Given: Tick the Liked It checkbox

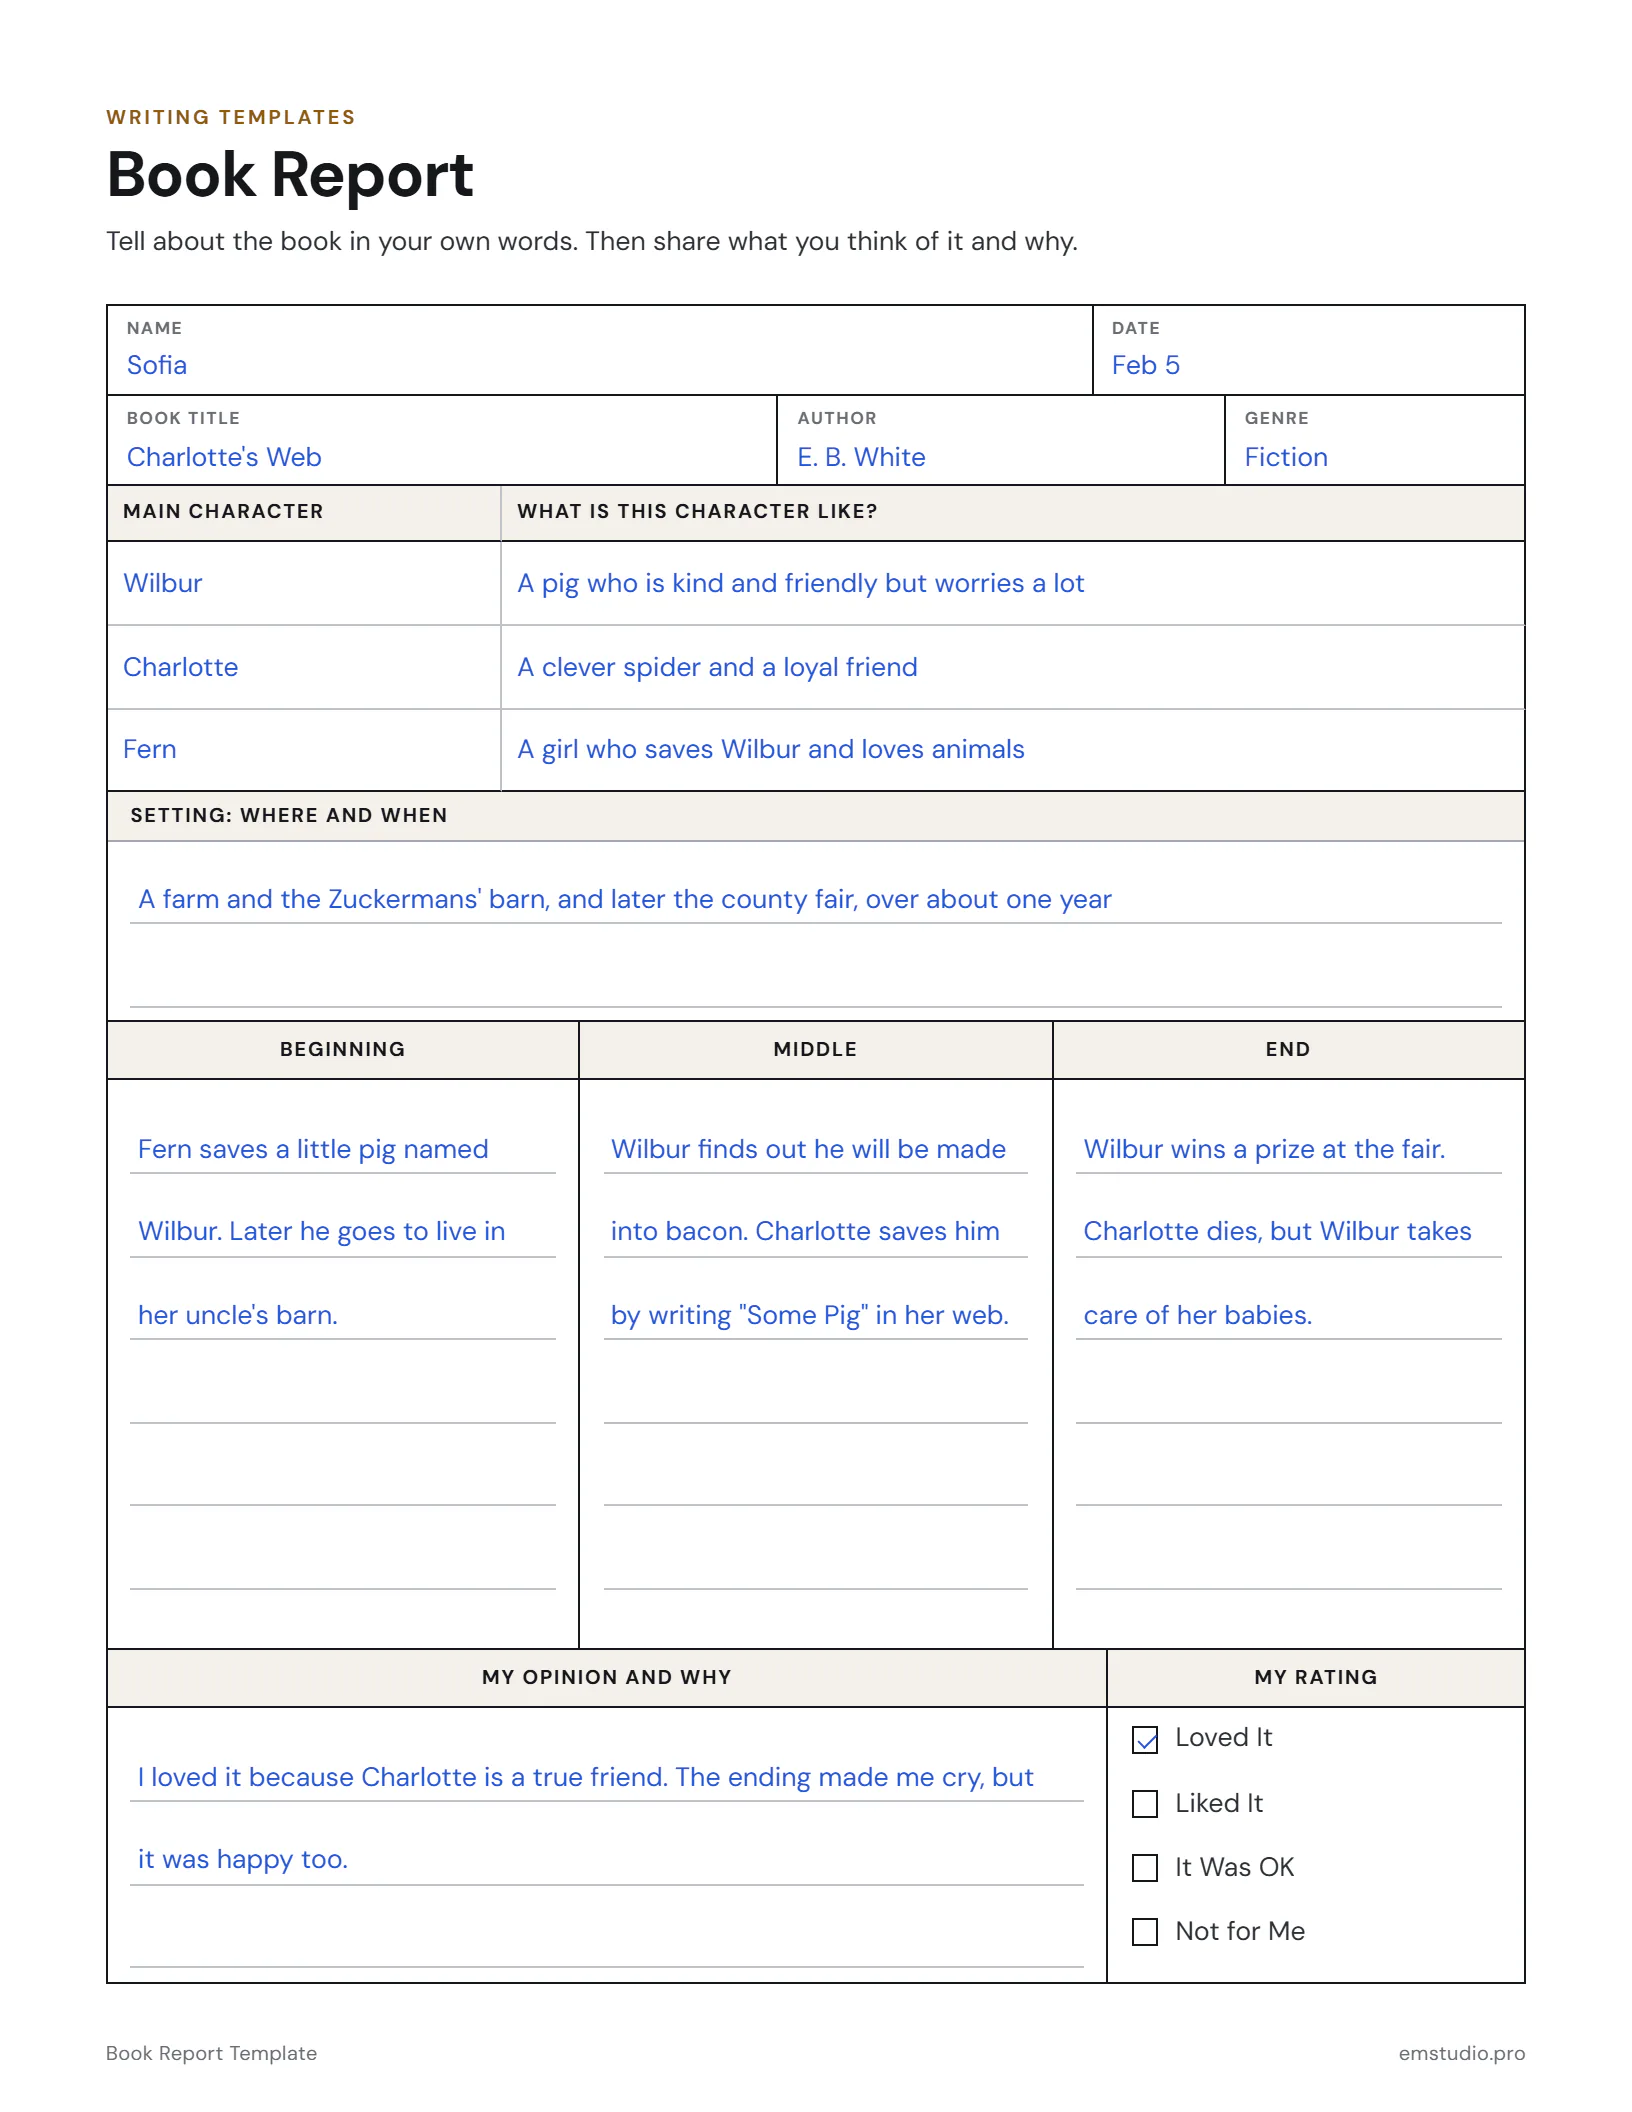Looking at the screenshot, I should coord(1145,1804).
